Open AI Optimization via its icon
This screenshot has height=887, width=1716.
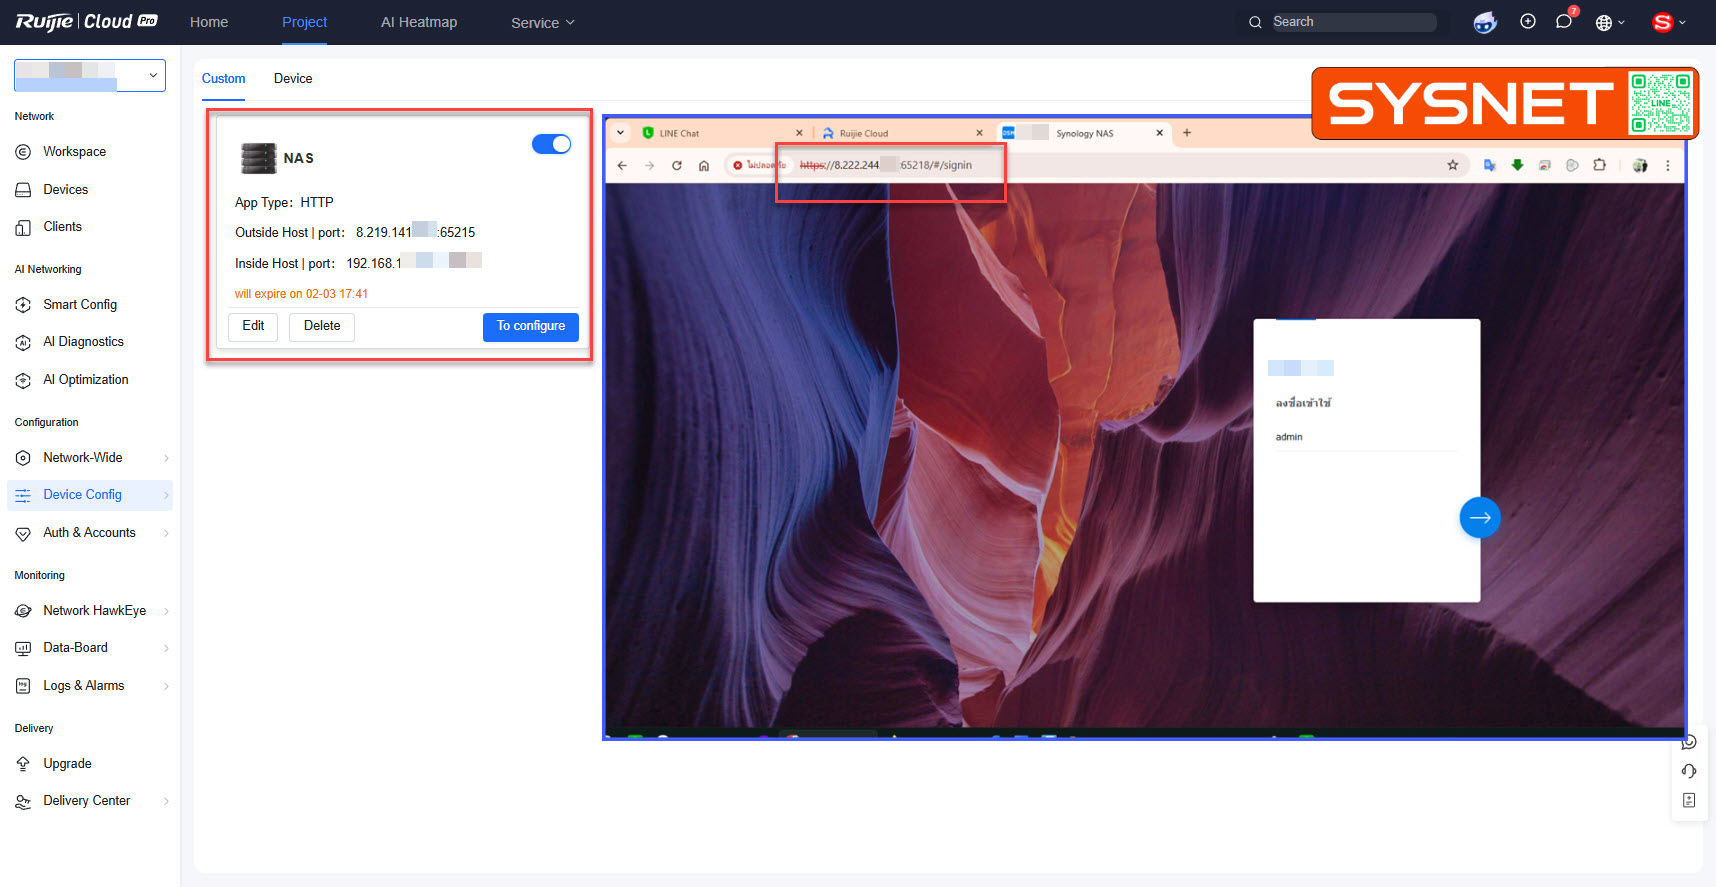click(23, 380)
